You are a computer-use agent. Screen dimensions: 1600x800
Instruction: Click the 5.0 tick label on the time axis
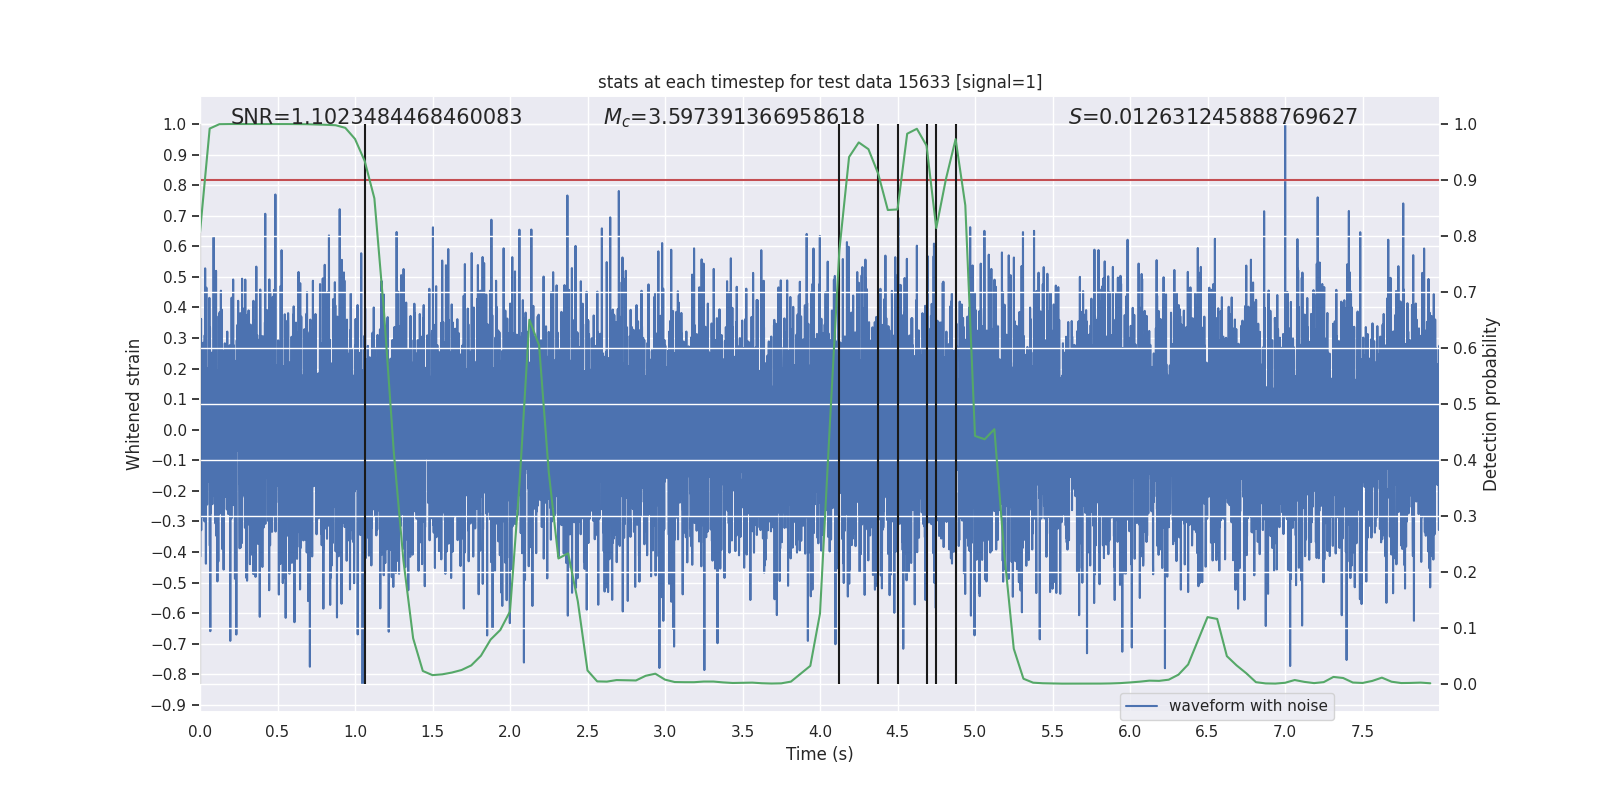[975, 731]
